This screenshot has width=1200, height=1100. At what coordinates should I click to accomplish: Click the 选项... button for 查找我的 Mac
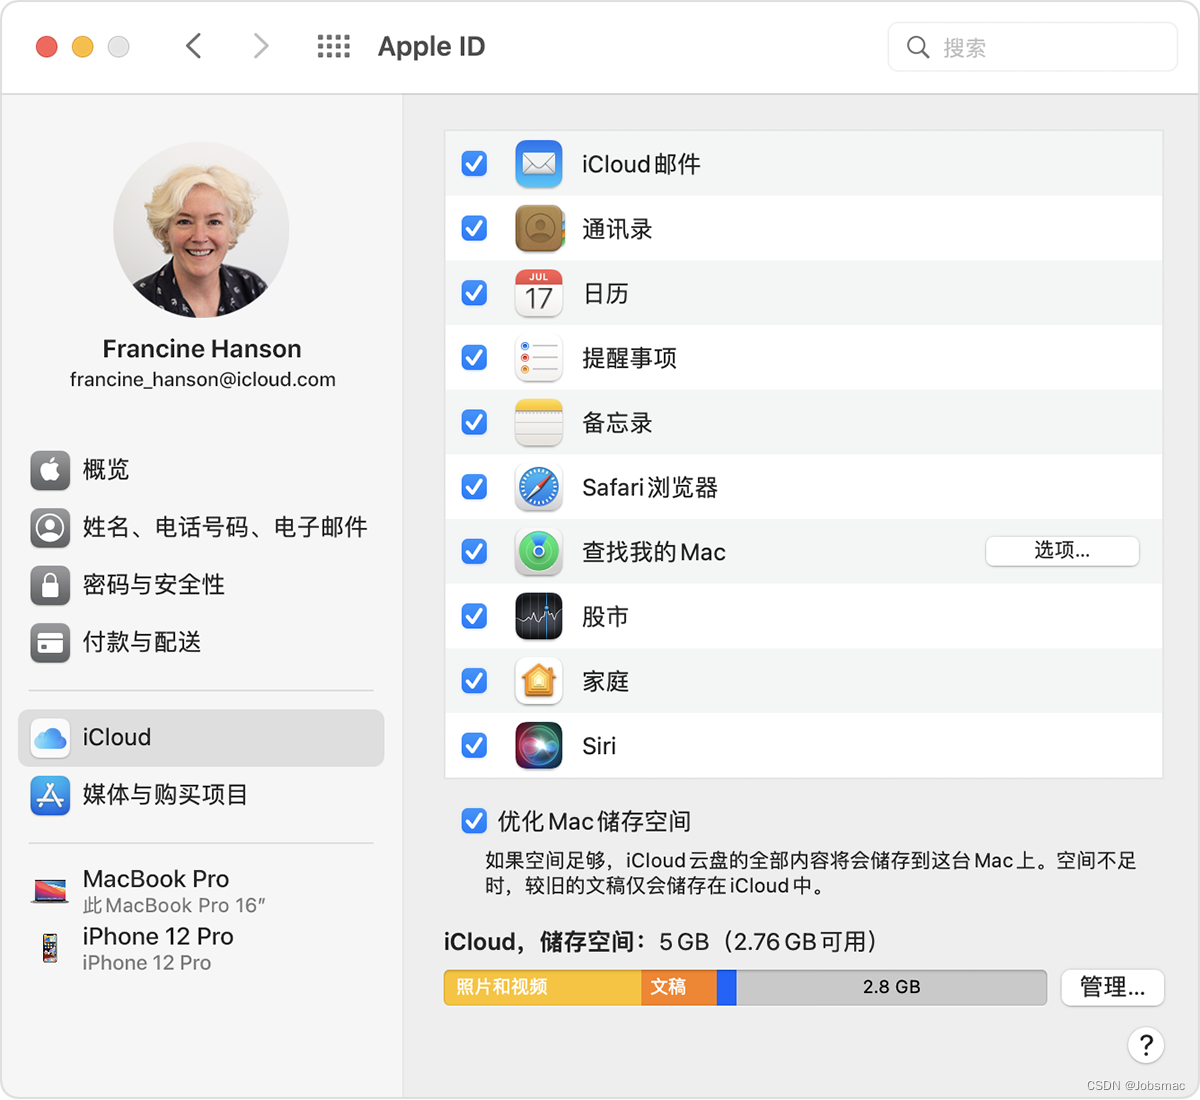point(1062,551)
